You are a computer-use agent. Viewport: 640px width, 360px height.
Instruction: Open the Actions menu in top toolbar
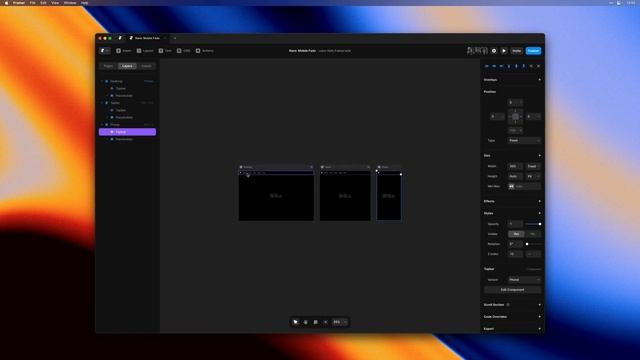coord(204,51)
